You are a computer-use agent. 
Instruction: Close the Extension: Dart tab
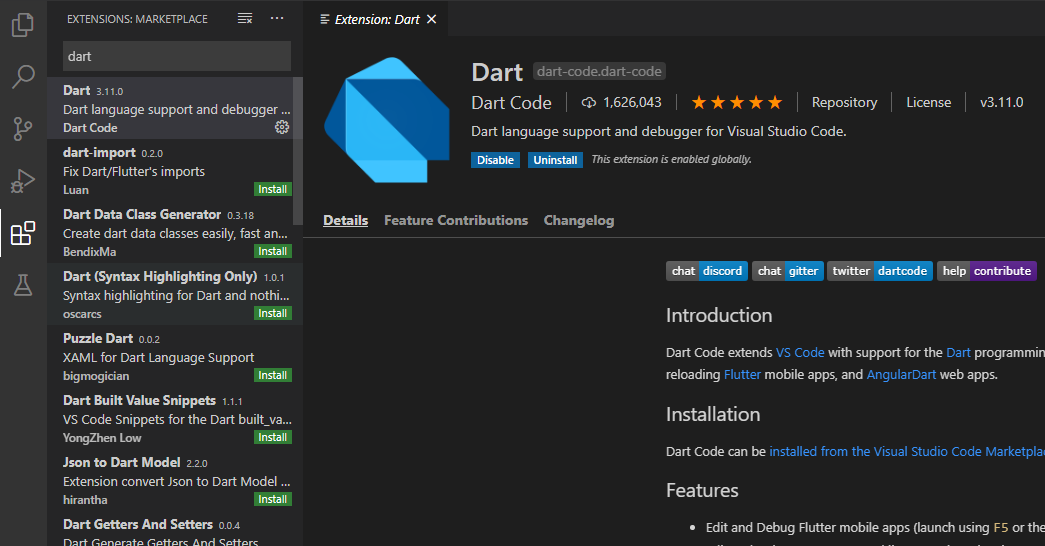432,19
